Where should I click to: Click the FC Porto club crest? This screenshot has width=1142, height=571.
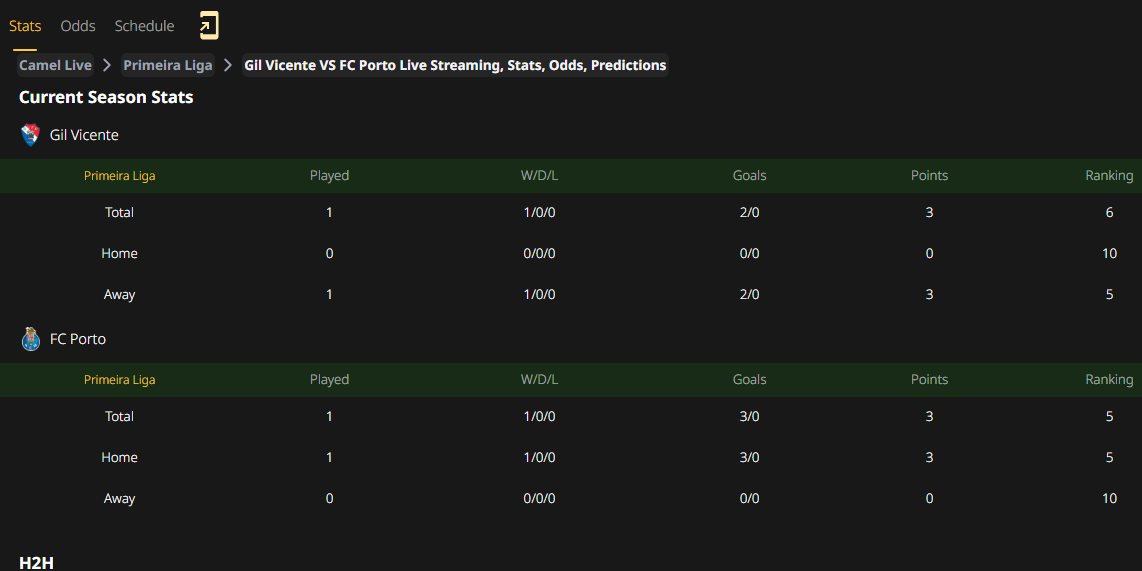31,339
